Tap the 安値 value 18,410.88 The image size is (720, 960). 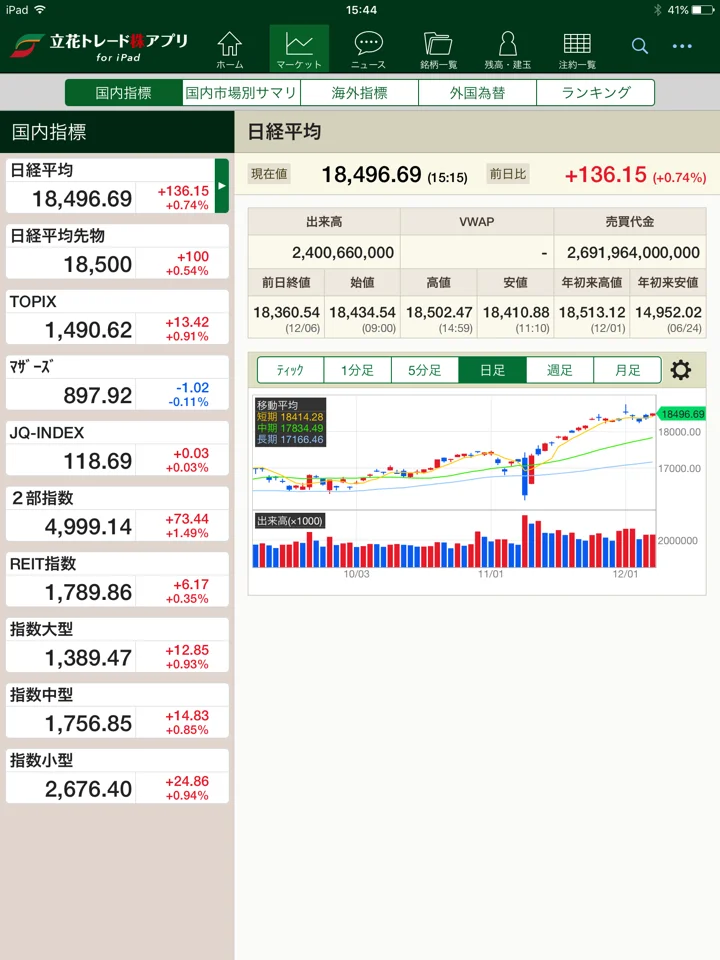pyautogui.click(x=516, y=312)
